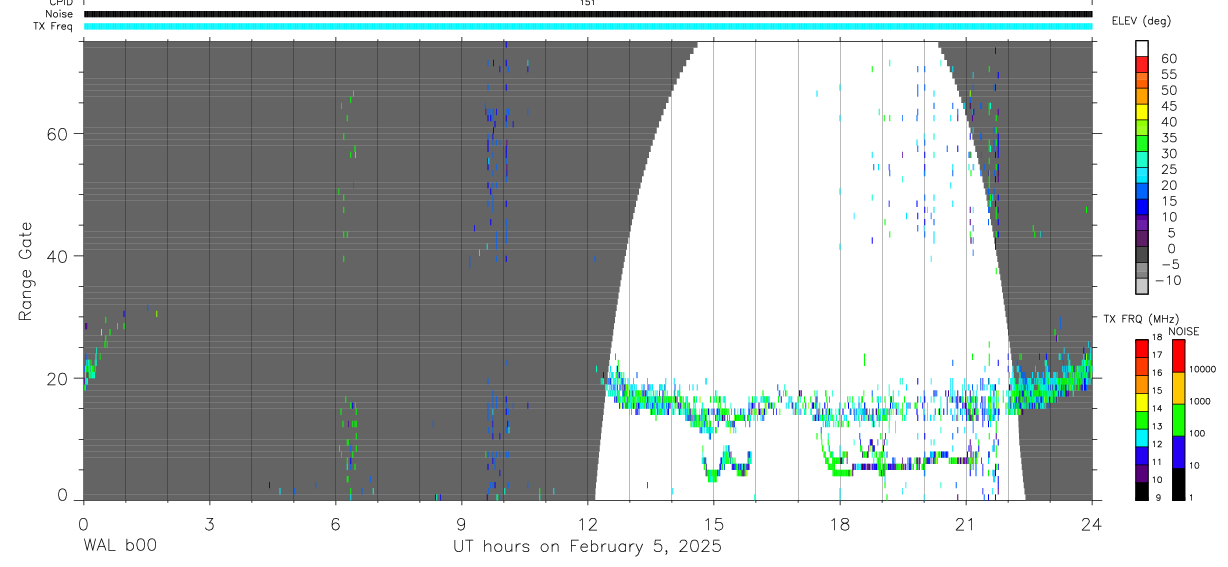
Task: Click 'UT hours on February 5, 2025' label
Action: point(587,546)
